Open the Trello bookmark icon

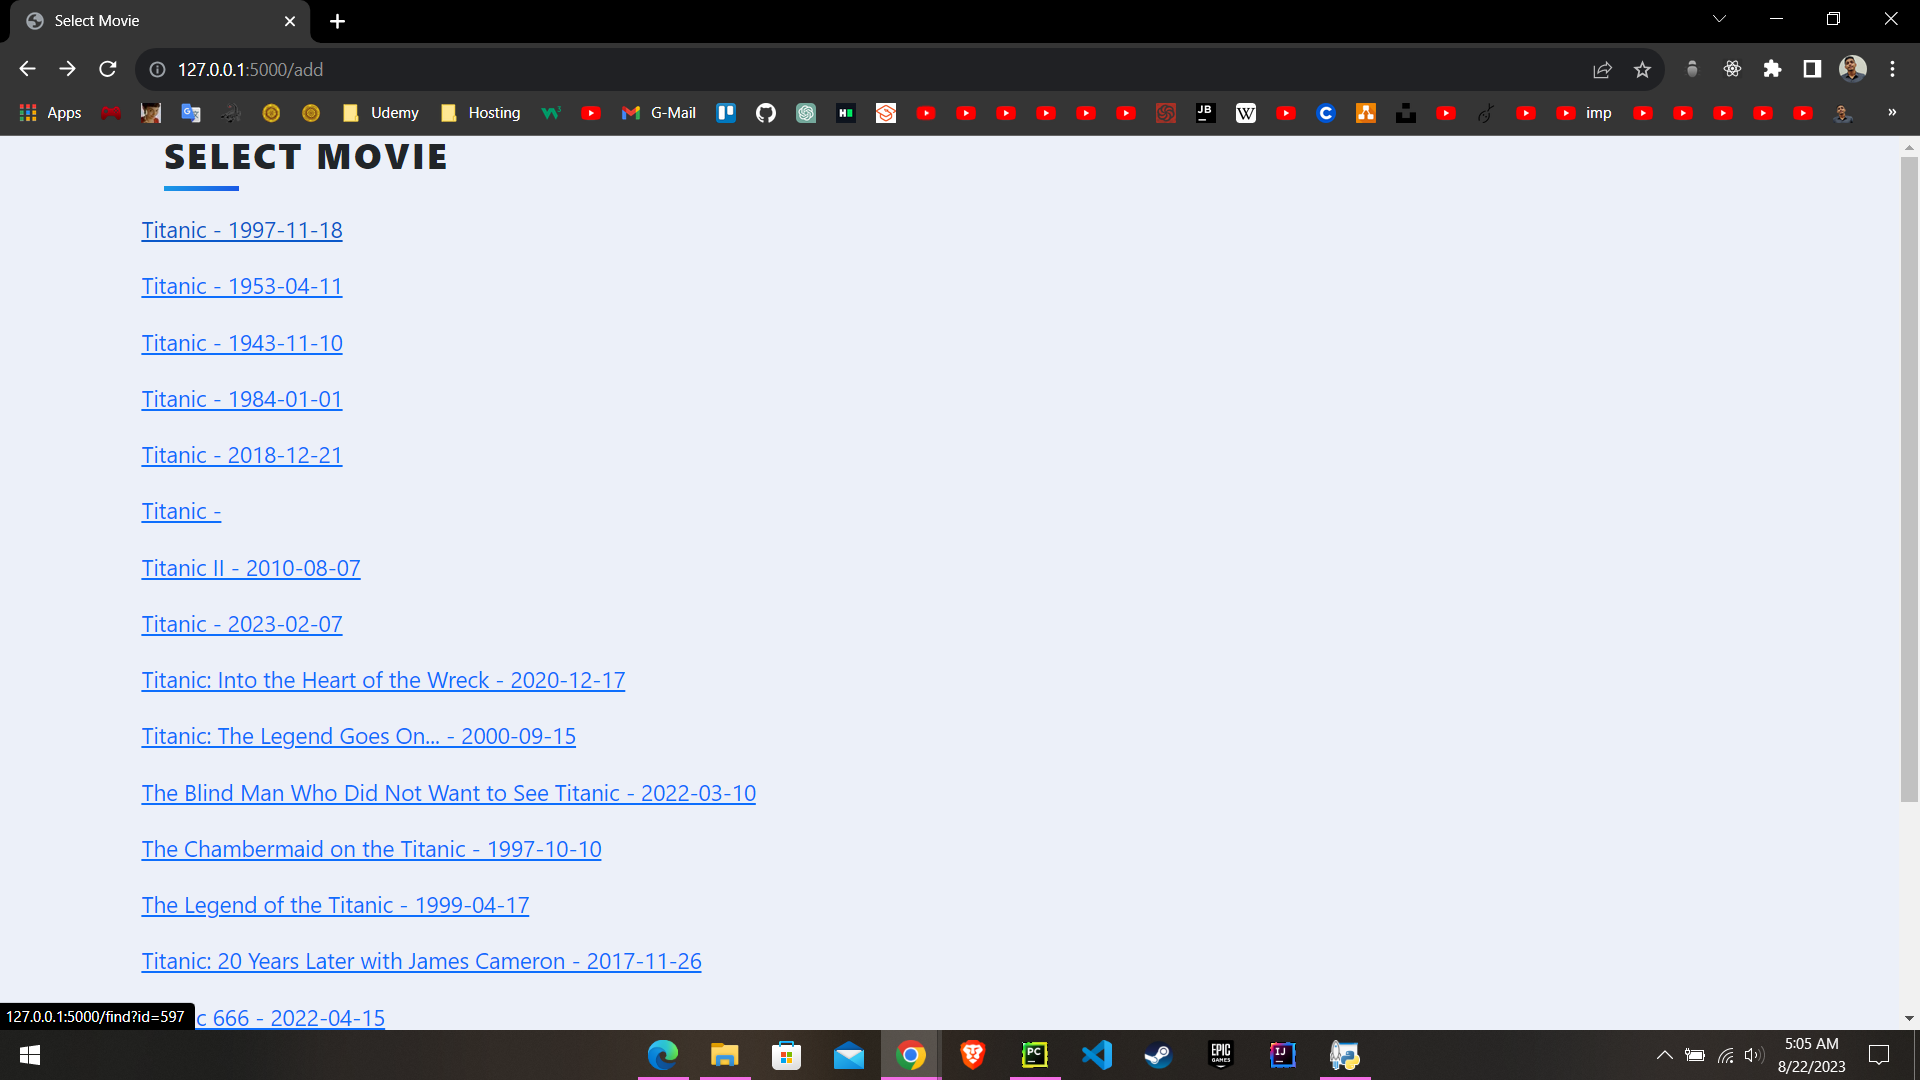coord(726,113)
